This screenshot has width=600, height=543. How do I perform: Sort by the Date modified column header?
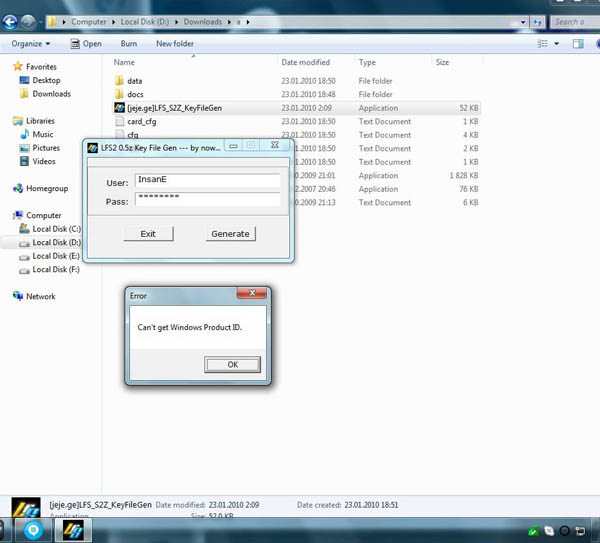click(305, 62)
